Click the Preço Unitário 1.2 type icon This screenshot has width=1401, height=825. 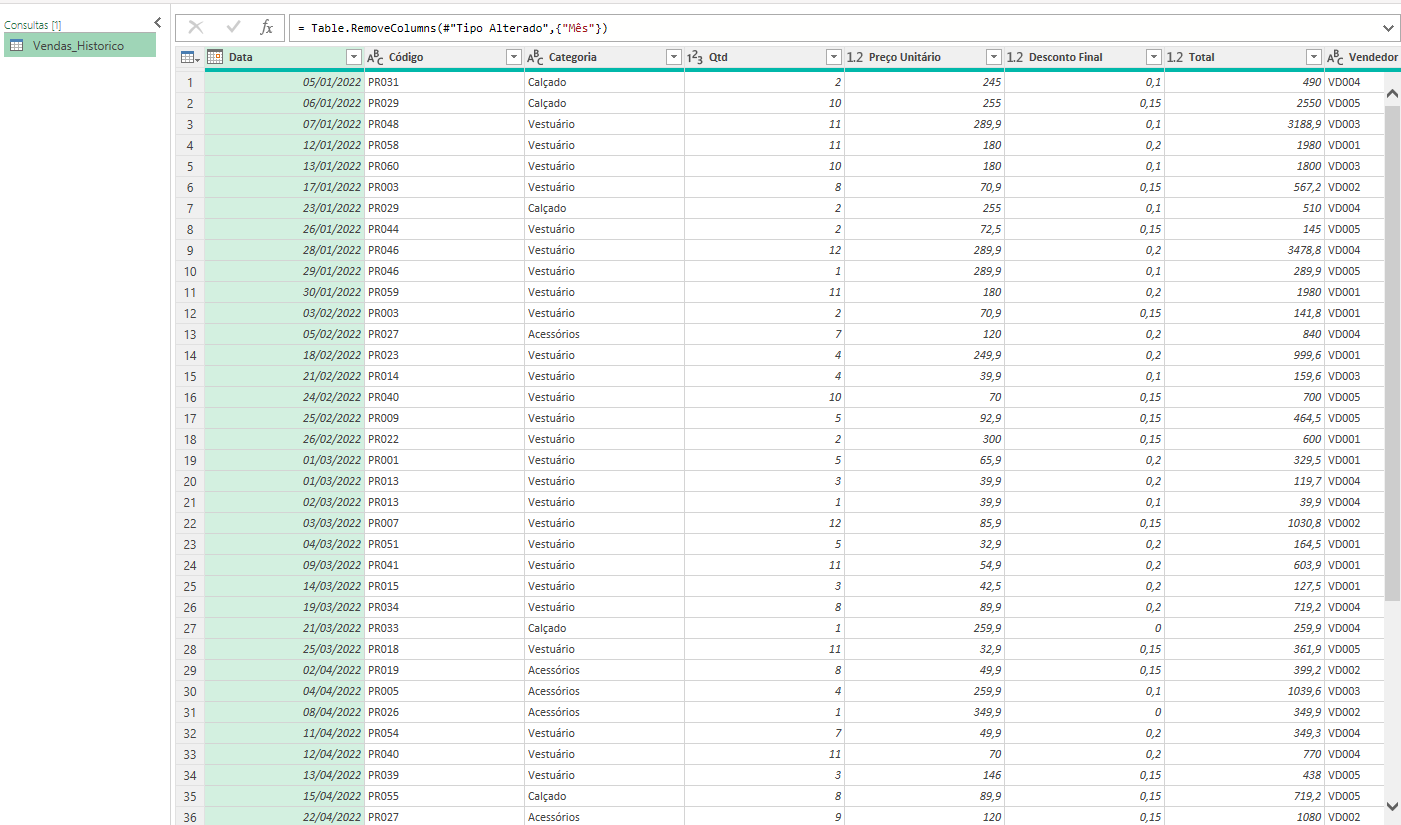855,57
